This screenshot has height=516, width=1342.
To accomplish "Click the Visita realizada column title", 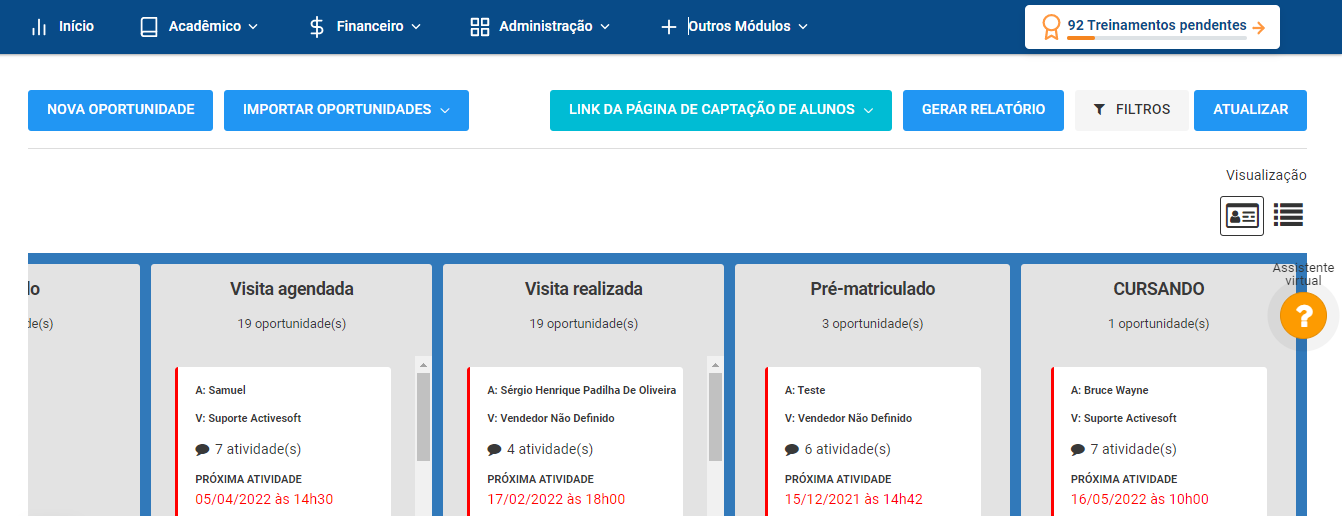I will tap(584, 289).
